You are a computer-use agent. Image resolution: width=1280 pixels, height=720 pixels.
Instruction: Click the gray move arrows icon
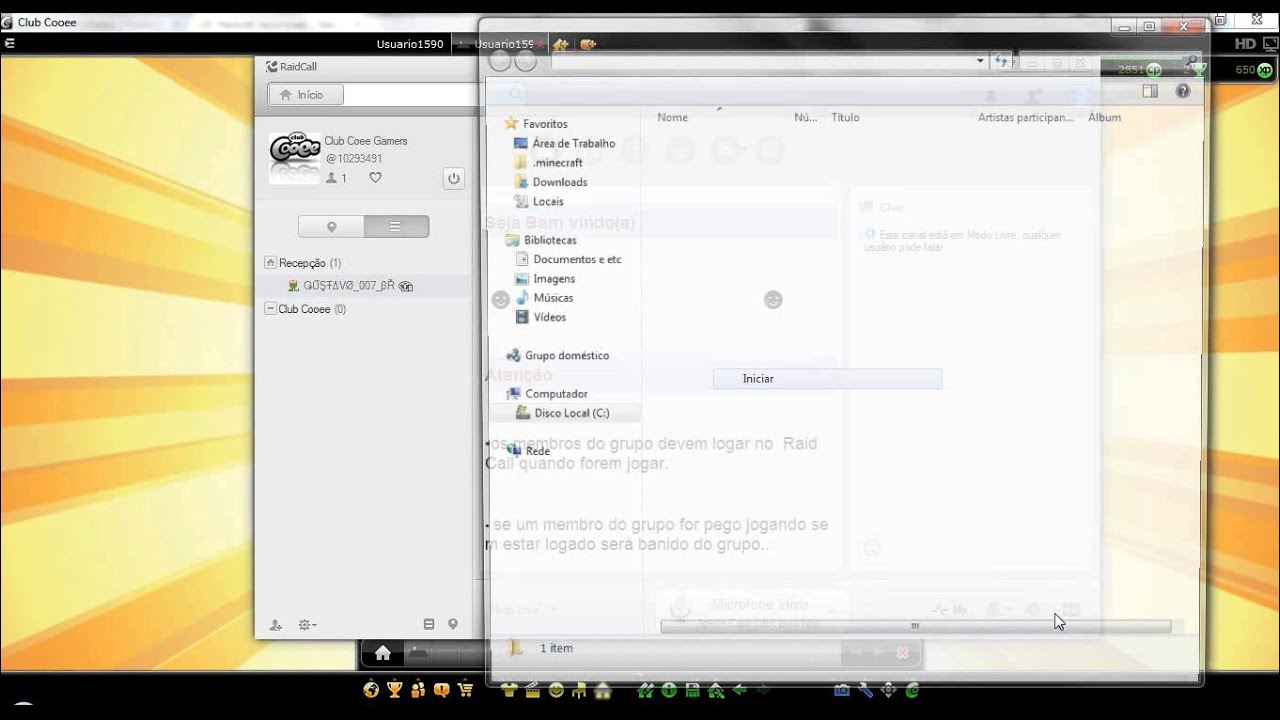pyautogui.click(x=889, y=689)
